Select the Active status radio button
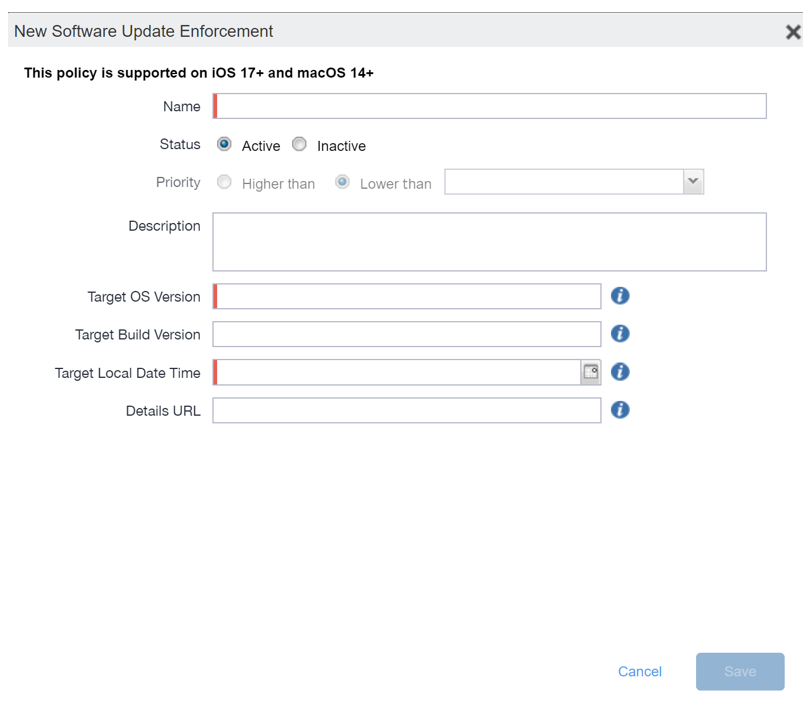Viewport: 808px width, 720px height. [225, 145]
